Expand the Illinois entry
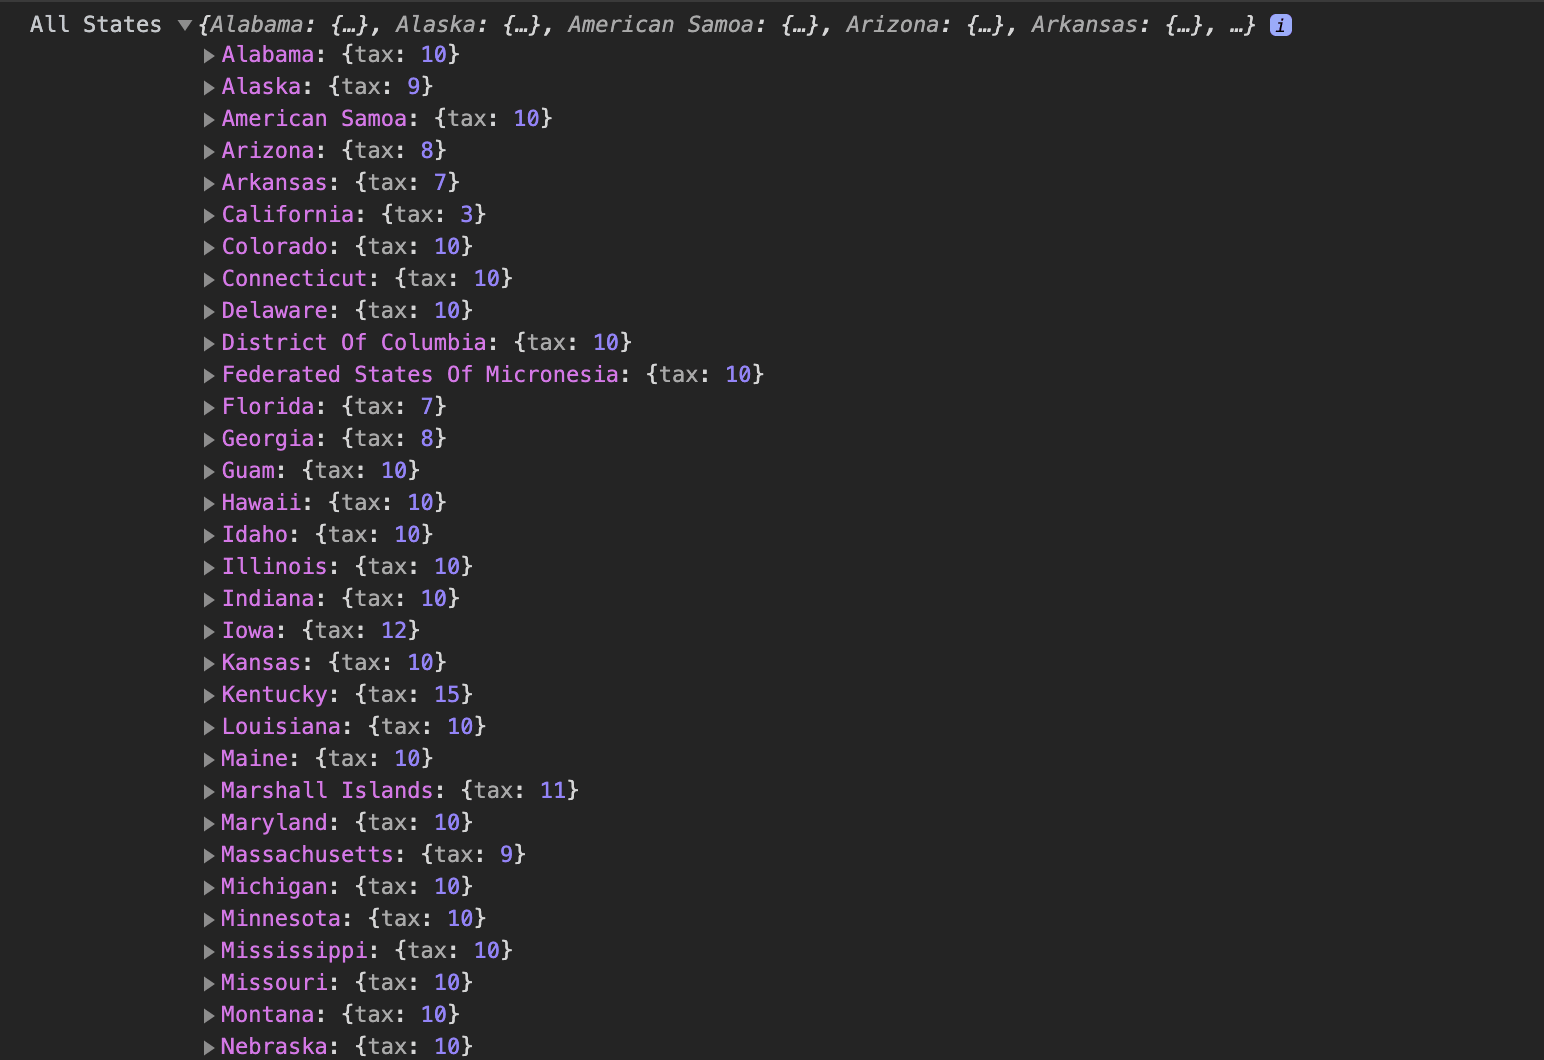This screenshot has width=1544, height=1060. click(x=209, y=568)
